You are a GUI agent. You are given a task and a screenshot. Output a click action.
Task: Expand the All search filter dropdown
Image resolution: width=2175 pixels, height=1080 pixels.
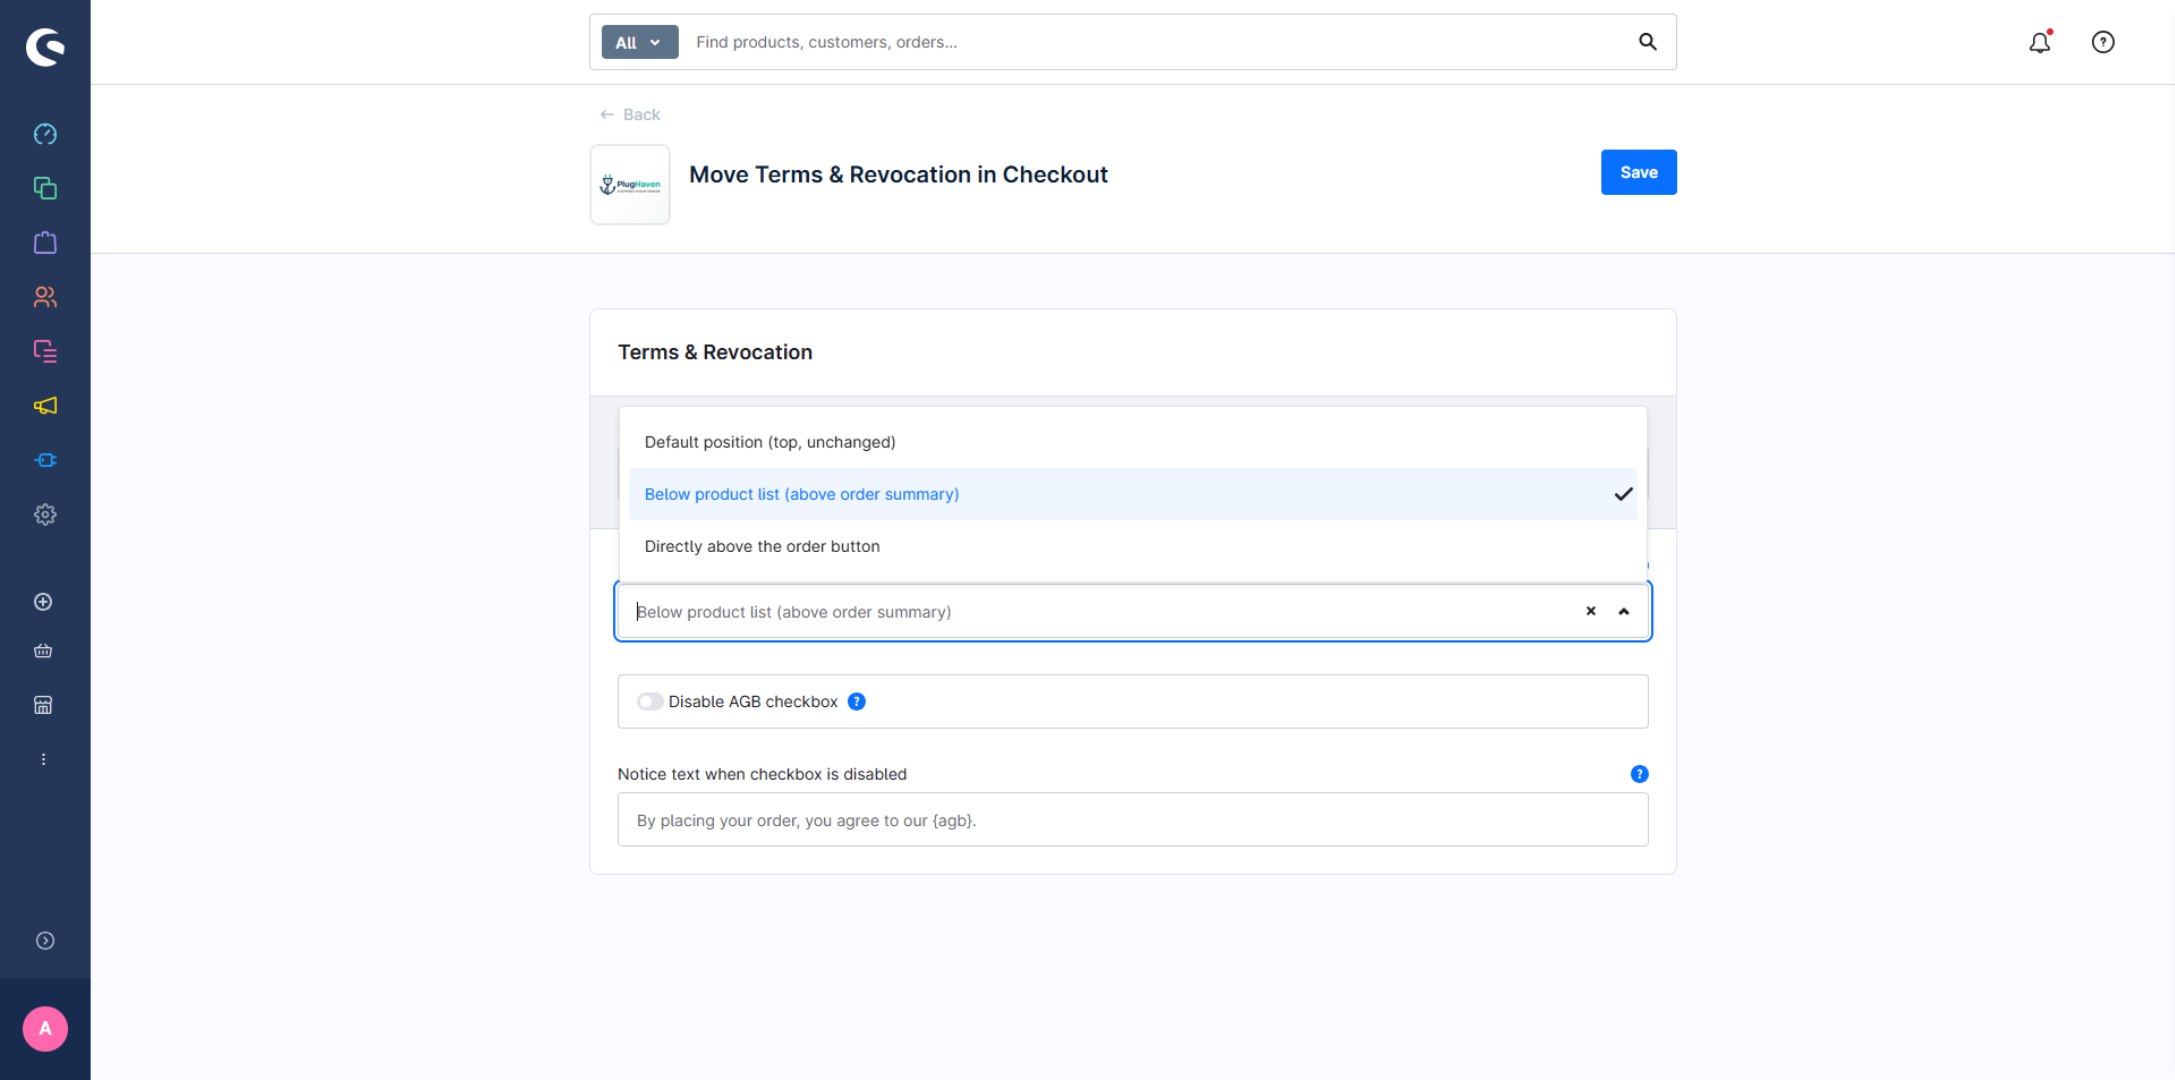(x=639, y=42)
